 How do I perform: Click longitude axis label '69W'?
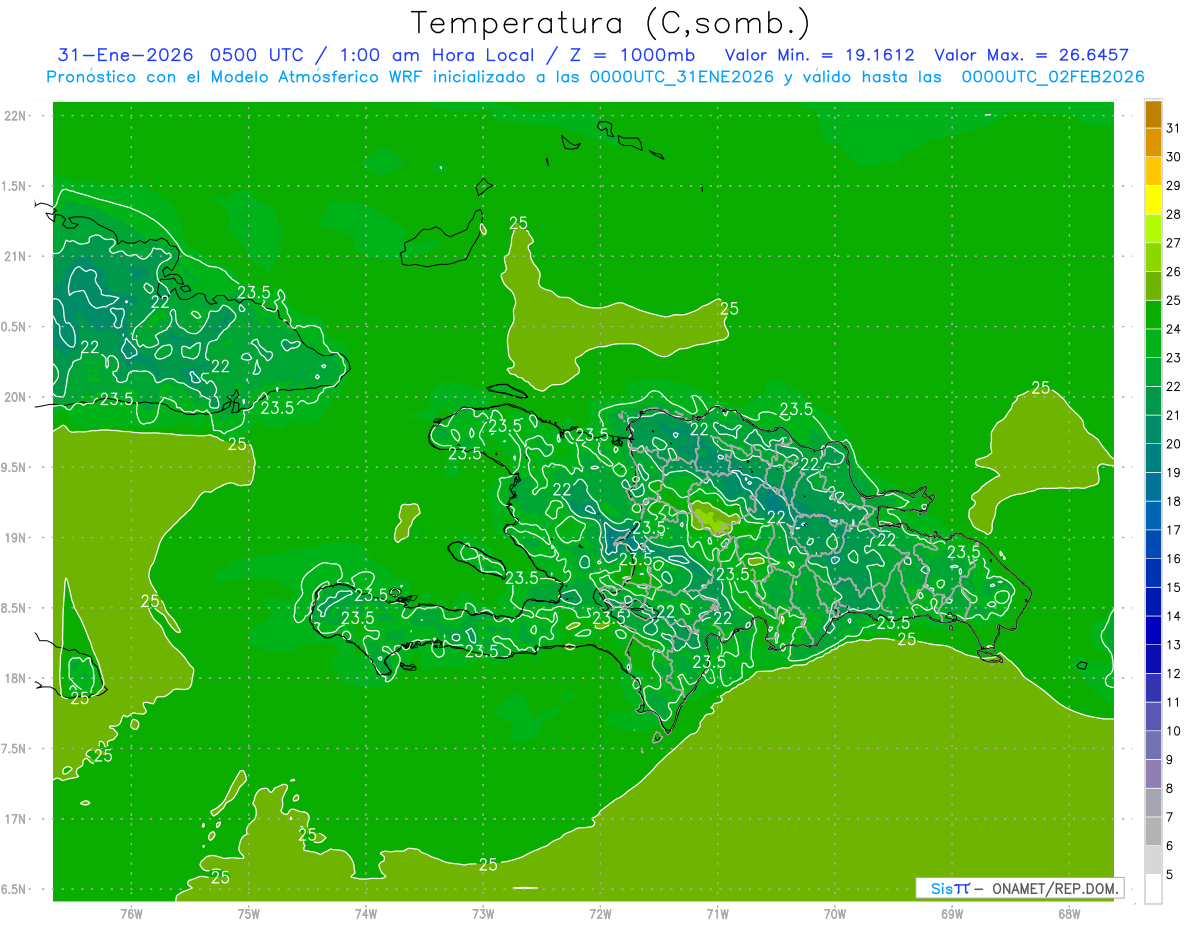tap(952, 914)
